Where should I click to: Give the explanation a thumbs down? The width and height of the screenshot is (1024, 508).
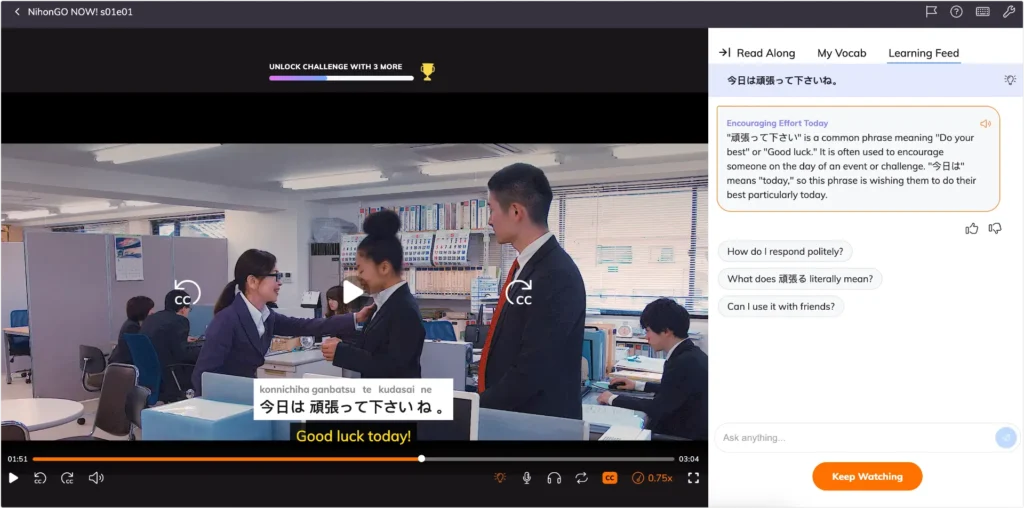[995, 229]
